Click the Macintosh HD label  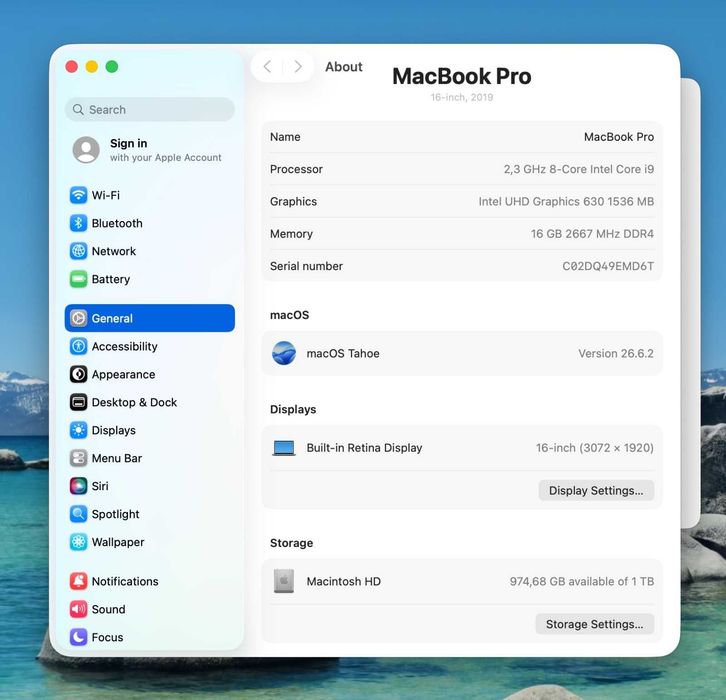pos(344,581)
